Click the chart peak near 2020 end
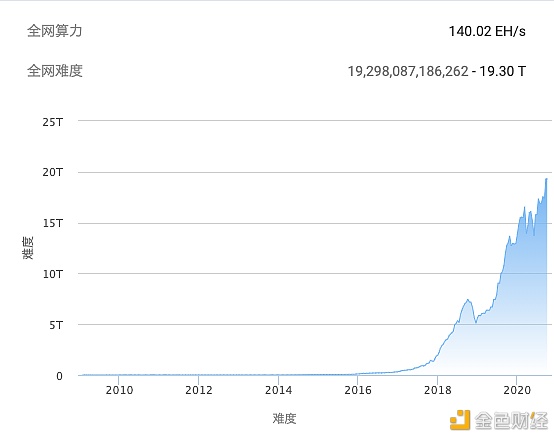Viewport: 554px width, 436px height. pyautogui.click(x=546, y=179)
